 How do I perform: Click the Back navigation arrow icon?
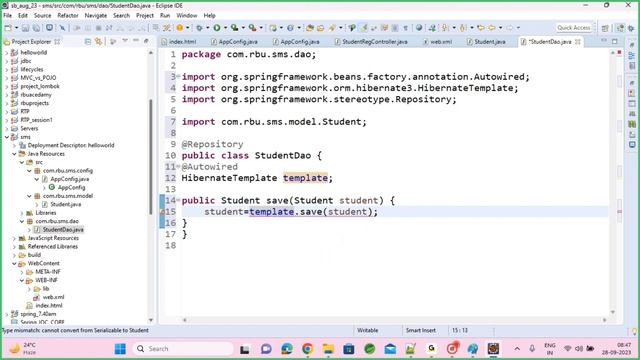click(x=492, y=28)
